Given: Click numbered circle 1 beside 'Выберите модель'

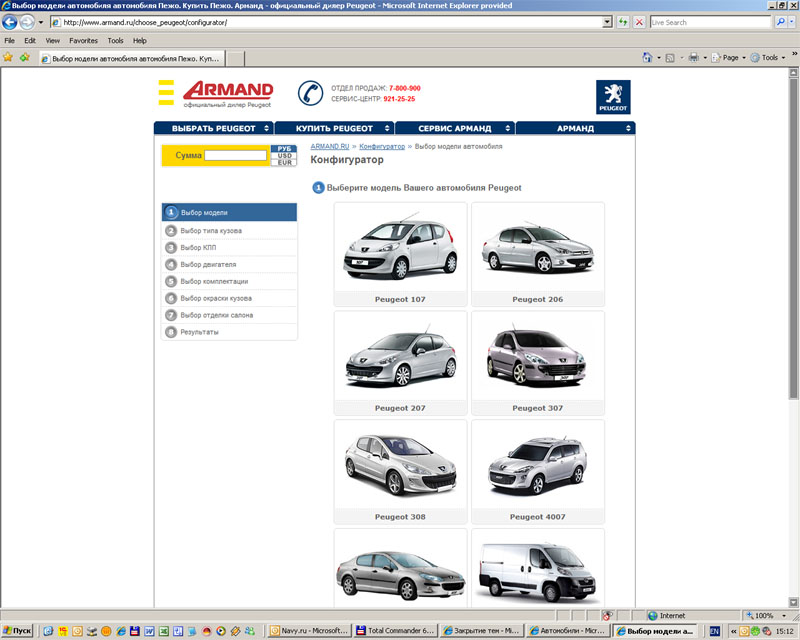Looking at the screenshot, I should 318,188.
